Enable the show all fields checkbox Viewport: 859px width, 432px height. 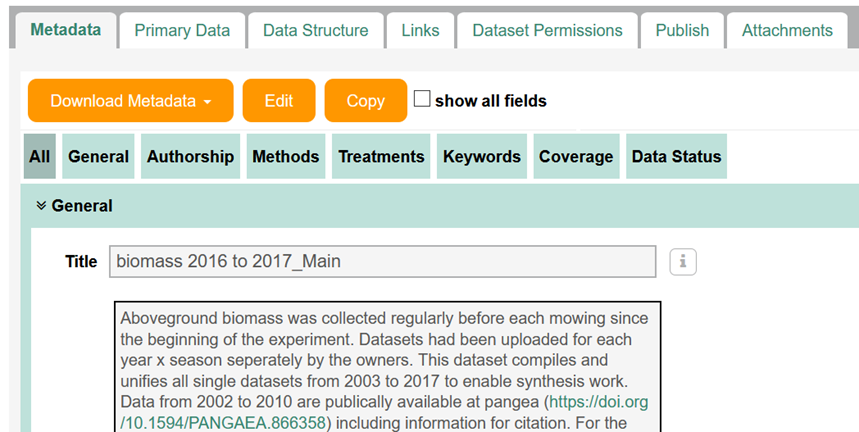pos(421,99)
